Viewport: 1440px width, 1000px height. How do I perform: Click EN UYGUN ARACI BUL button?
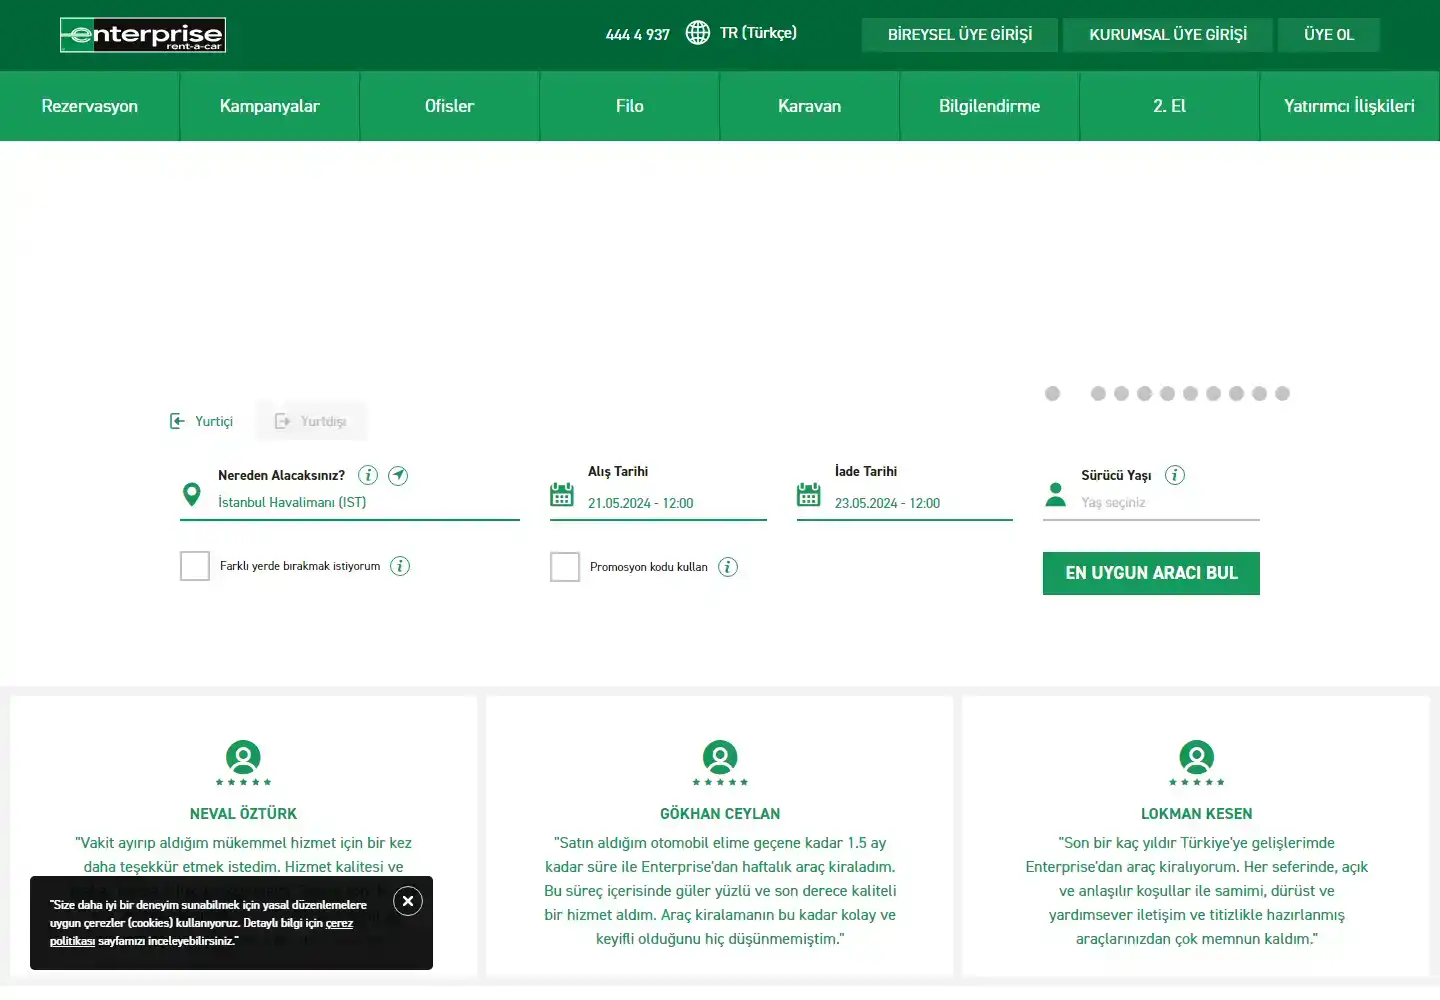[1151, 573]
